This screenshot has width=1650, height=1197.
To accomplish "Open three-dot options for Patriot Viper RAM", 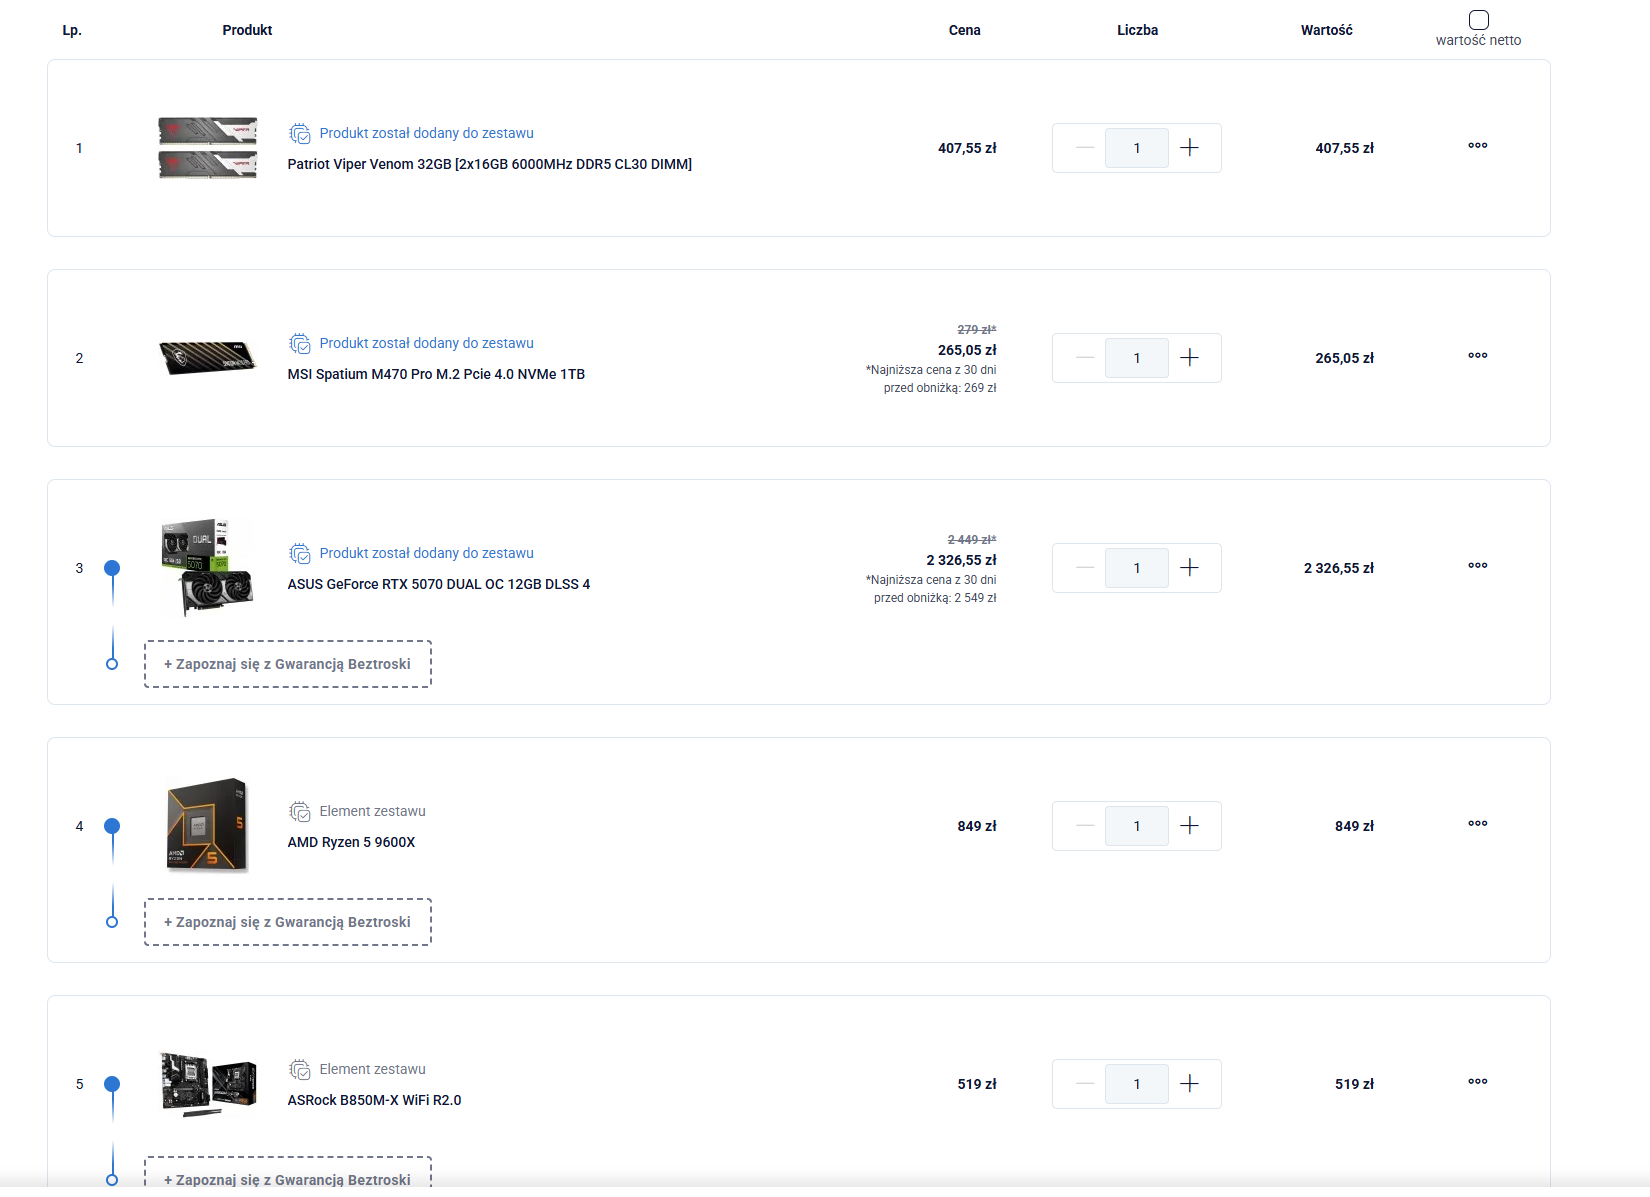I will [x=1477, y=146].
